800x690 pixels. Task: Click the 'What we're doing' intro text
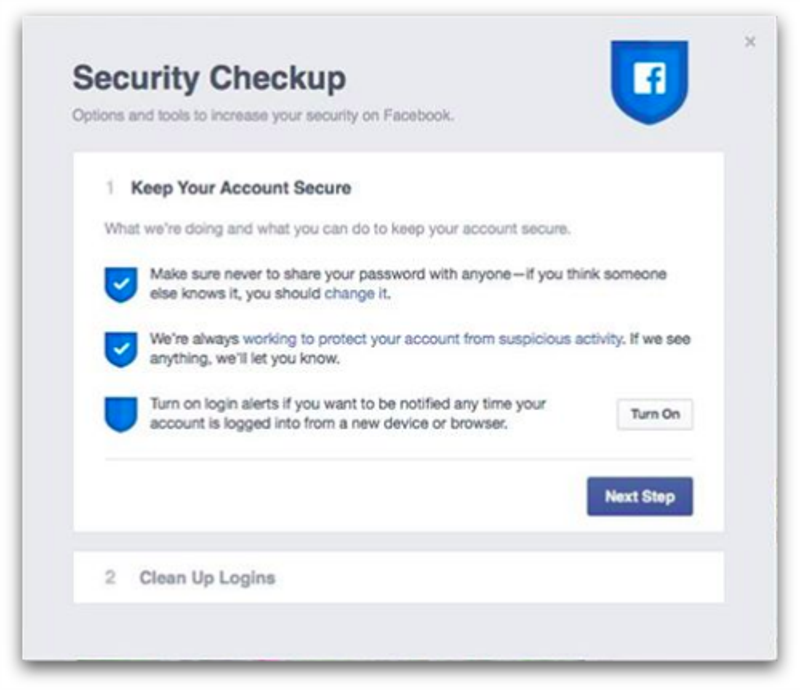point(337,229)
